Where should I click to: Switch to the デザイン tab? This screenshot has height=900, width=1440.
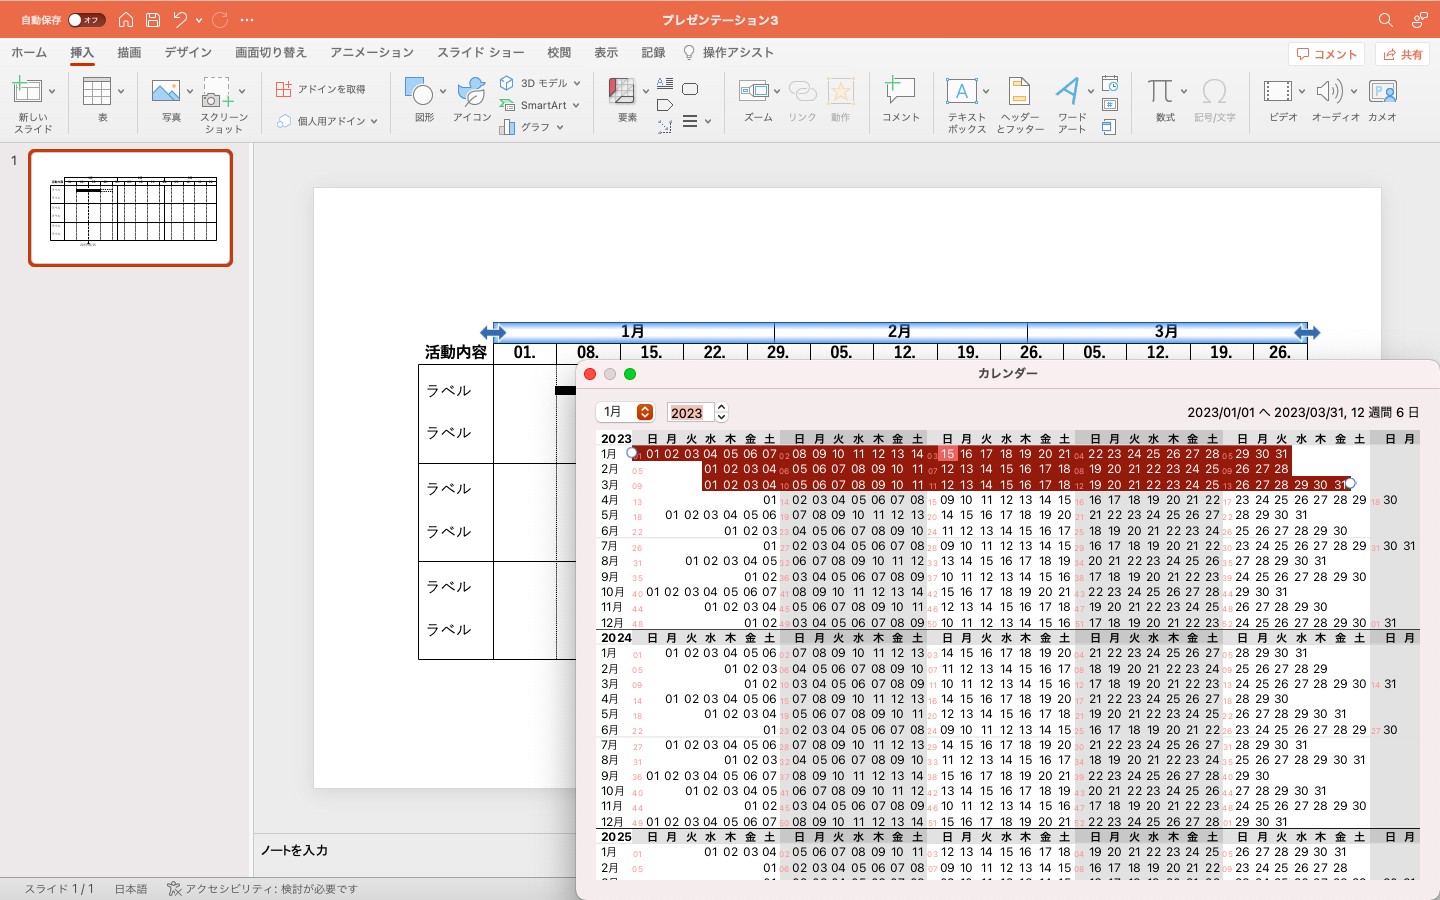tap(188, 53)
